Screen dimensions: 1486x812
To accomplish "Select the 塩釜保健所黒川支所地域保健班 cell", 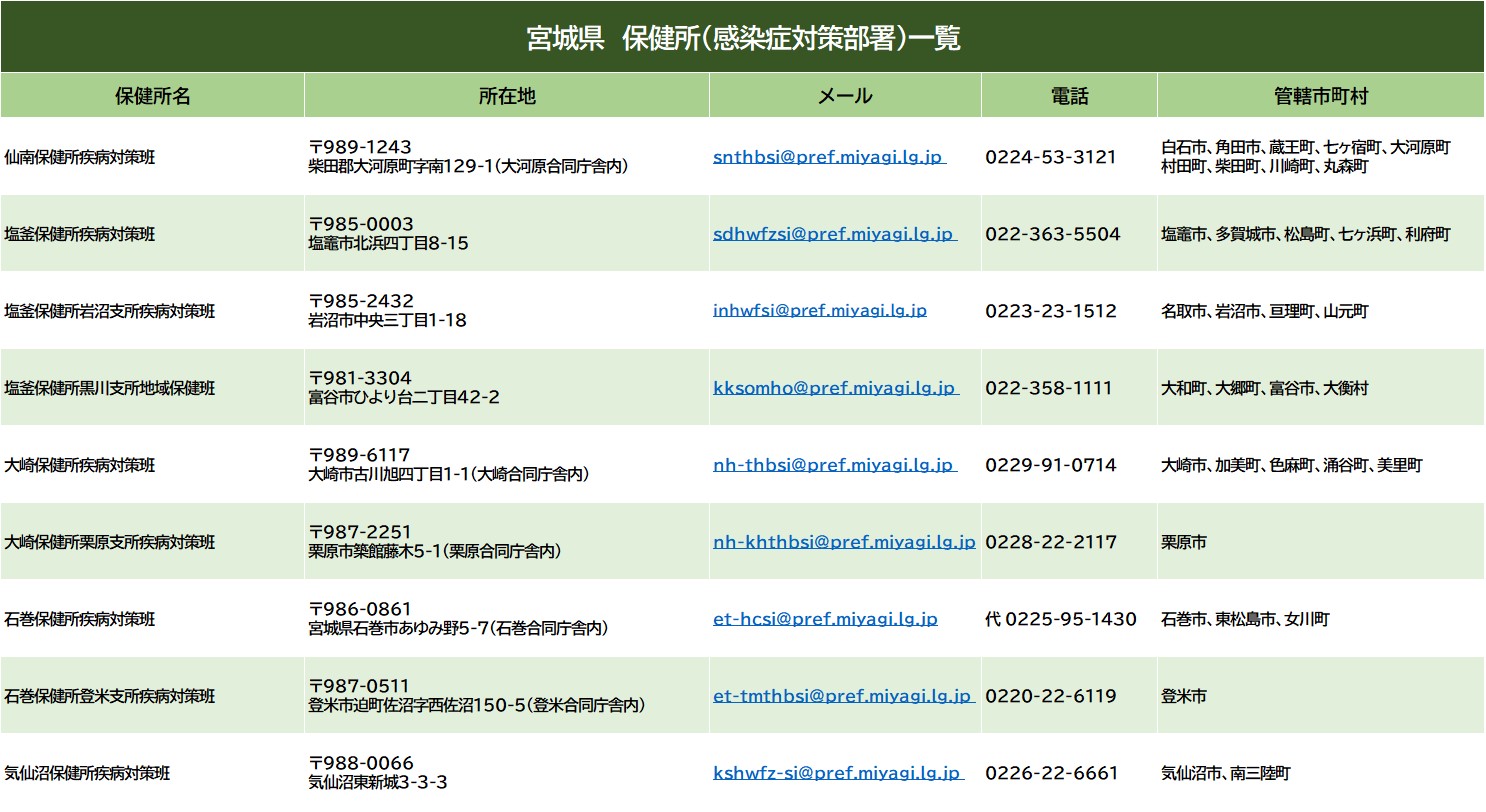I will click(152, 388).
